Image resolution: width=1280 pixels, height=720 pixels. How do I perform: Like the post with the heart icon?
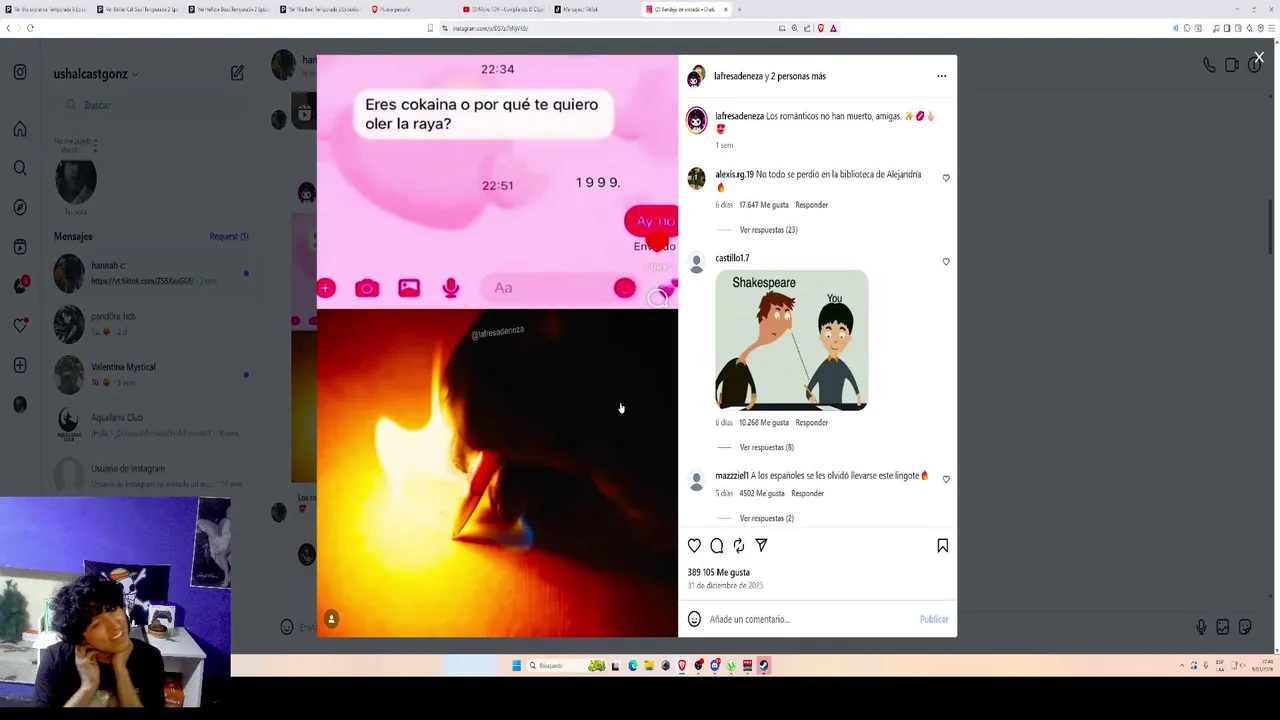click(x=694, y=546)
